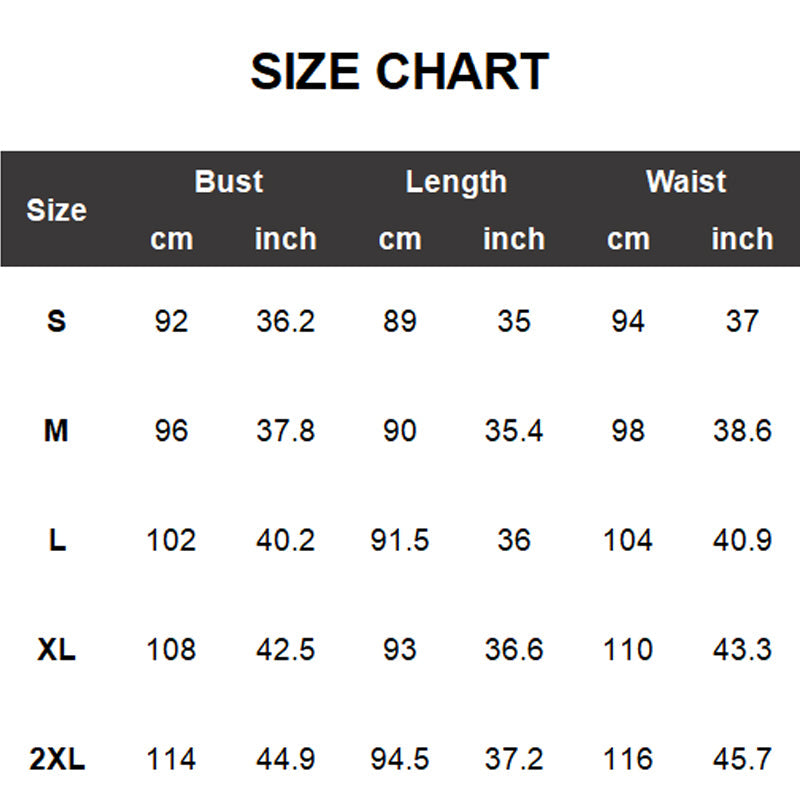Click the 2XL waist inch value 45.7

coord(742,760)
